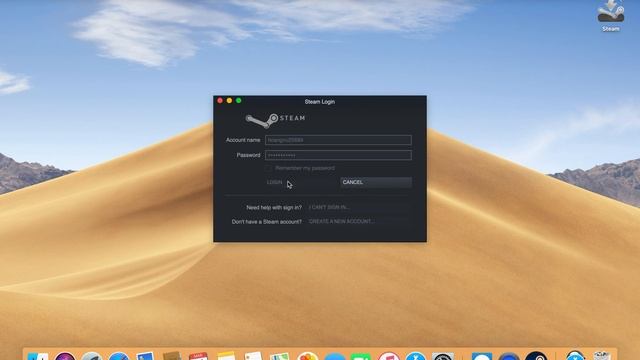Click the Password input field
The image size is (640, 360).
[x=338, y=155]
